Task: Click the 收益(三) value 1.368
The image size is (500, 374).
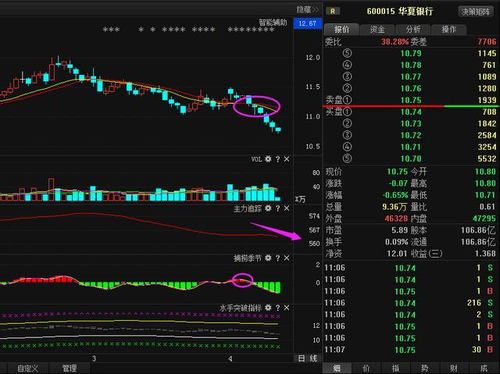Action: 485,254
